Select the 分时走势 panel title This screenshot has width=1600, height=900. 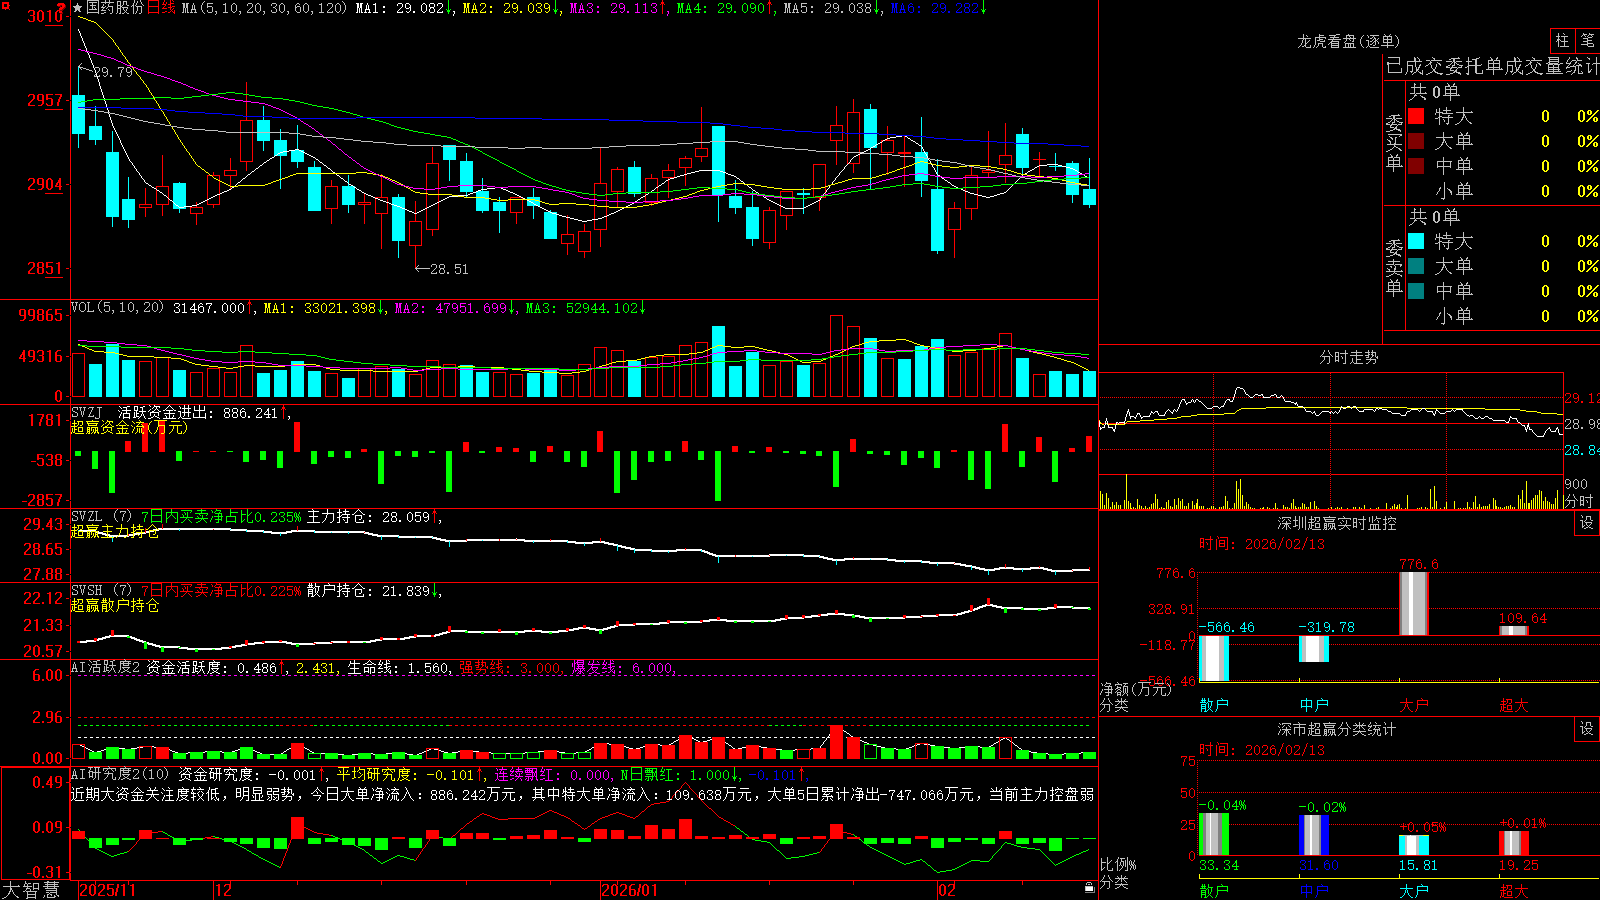click(x=1349, y=357)
